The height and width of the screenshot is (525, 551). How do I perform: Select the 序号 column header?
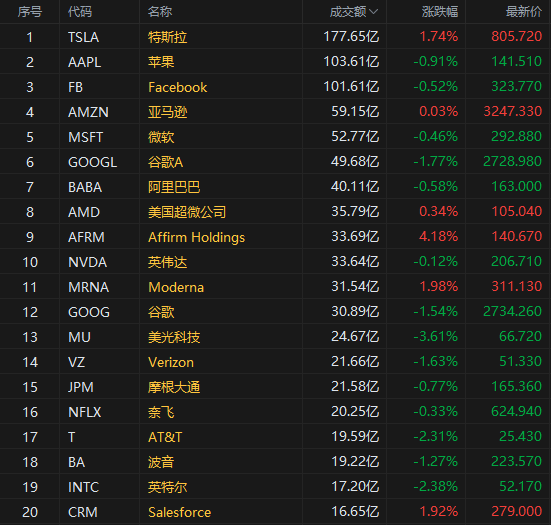[30, 12]
